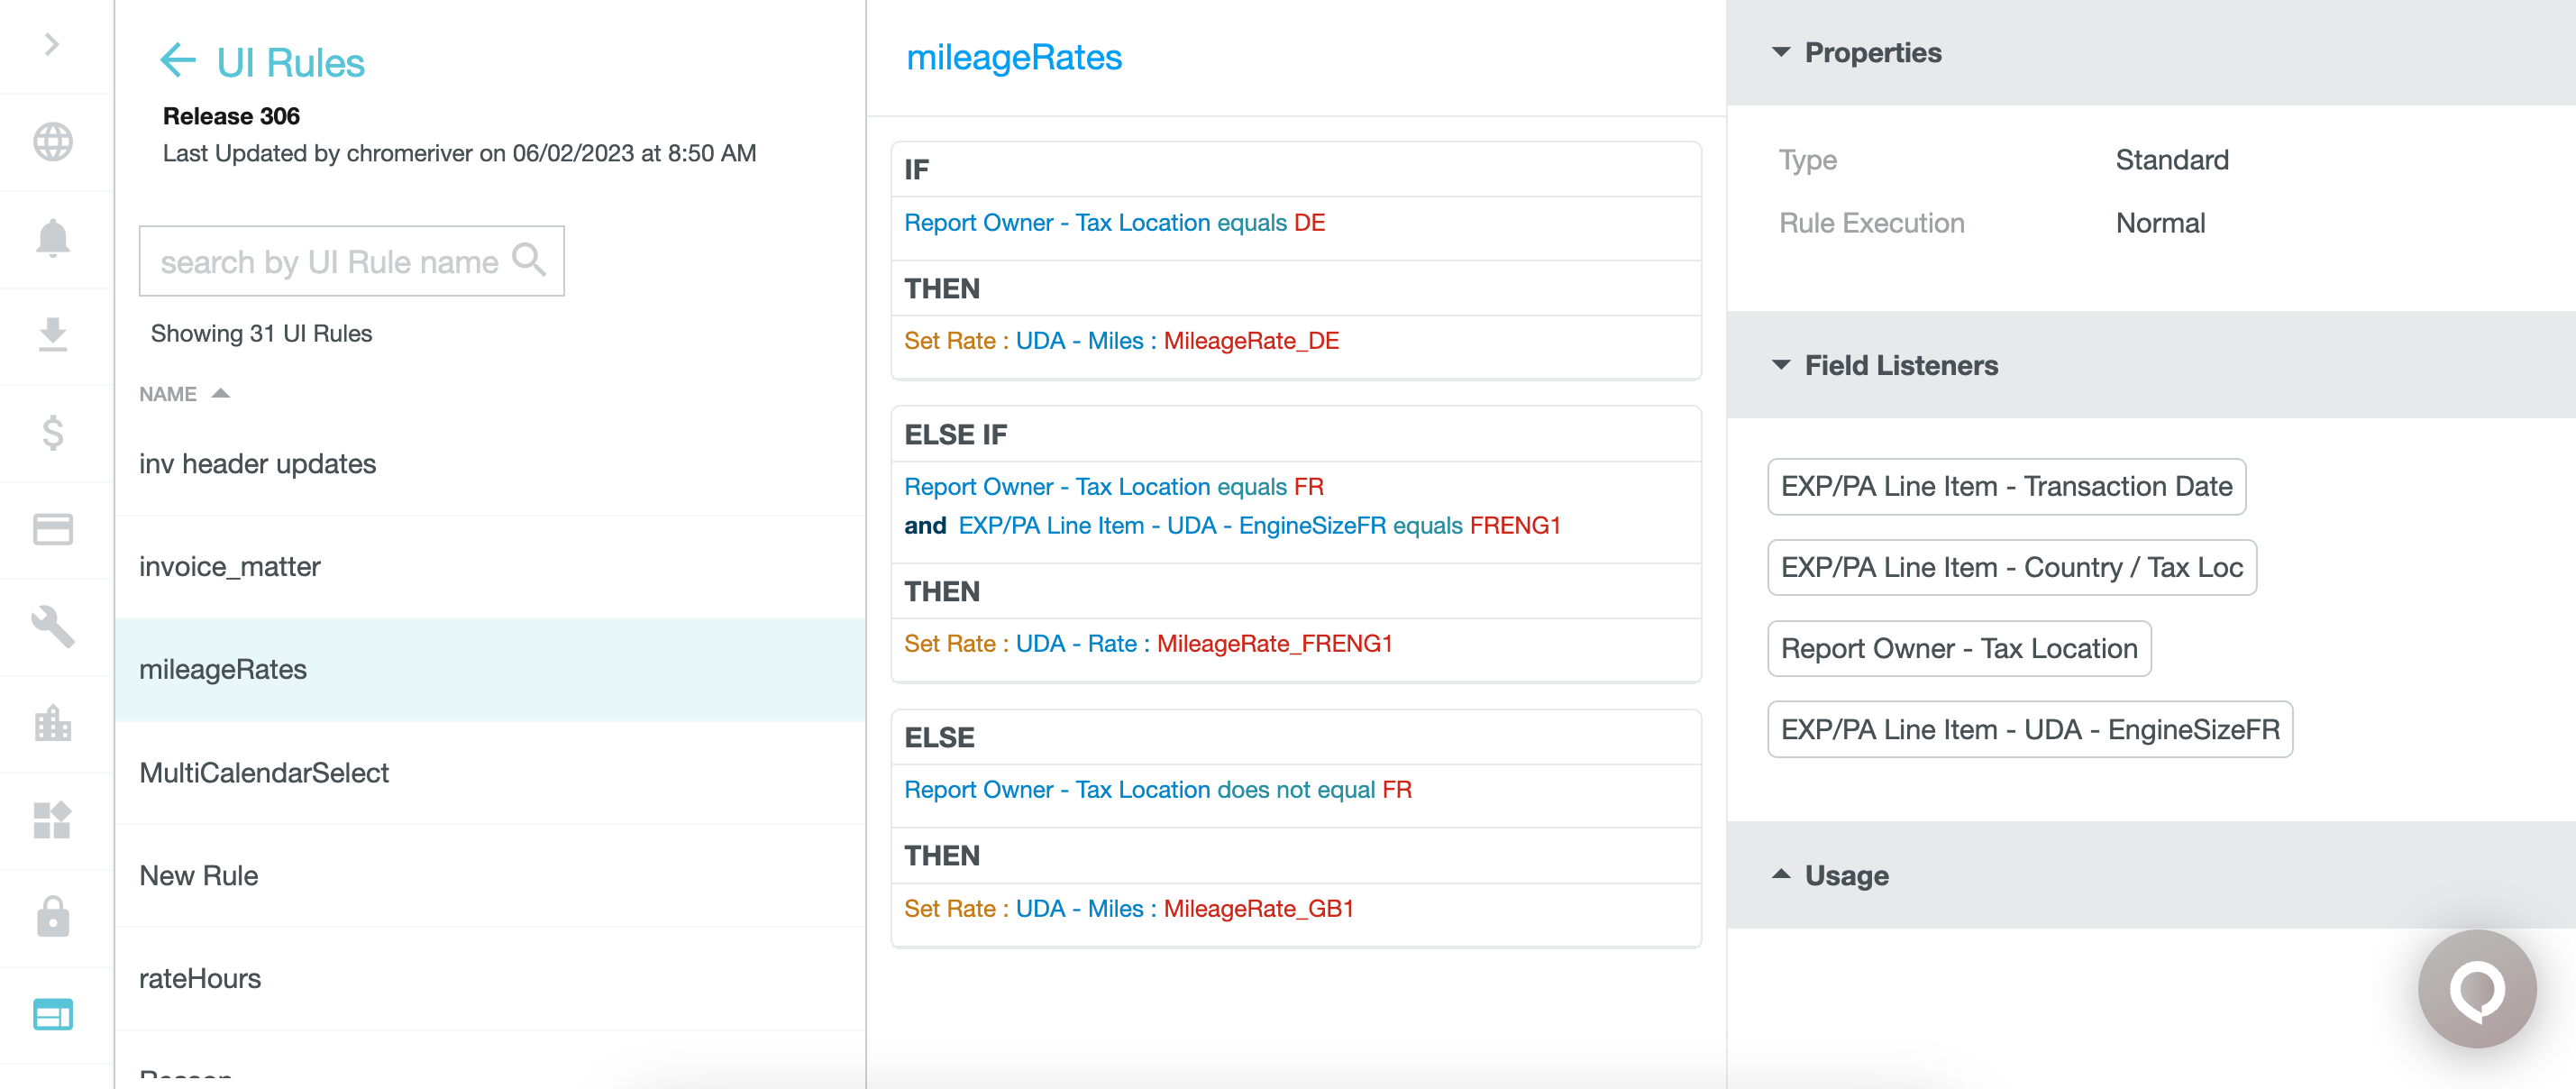
Task: Click the widgets icon in the sidebar
Action: point(53,820)
